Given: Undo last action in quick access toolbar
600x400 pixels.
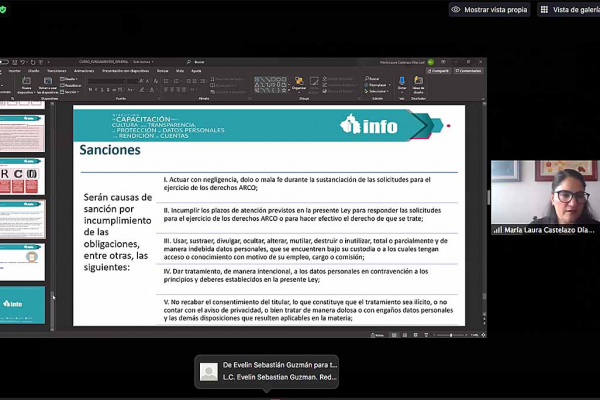Looking at the screenshot, I should (23, 62).
